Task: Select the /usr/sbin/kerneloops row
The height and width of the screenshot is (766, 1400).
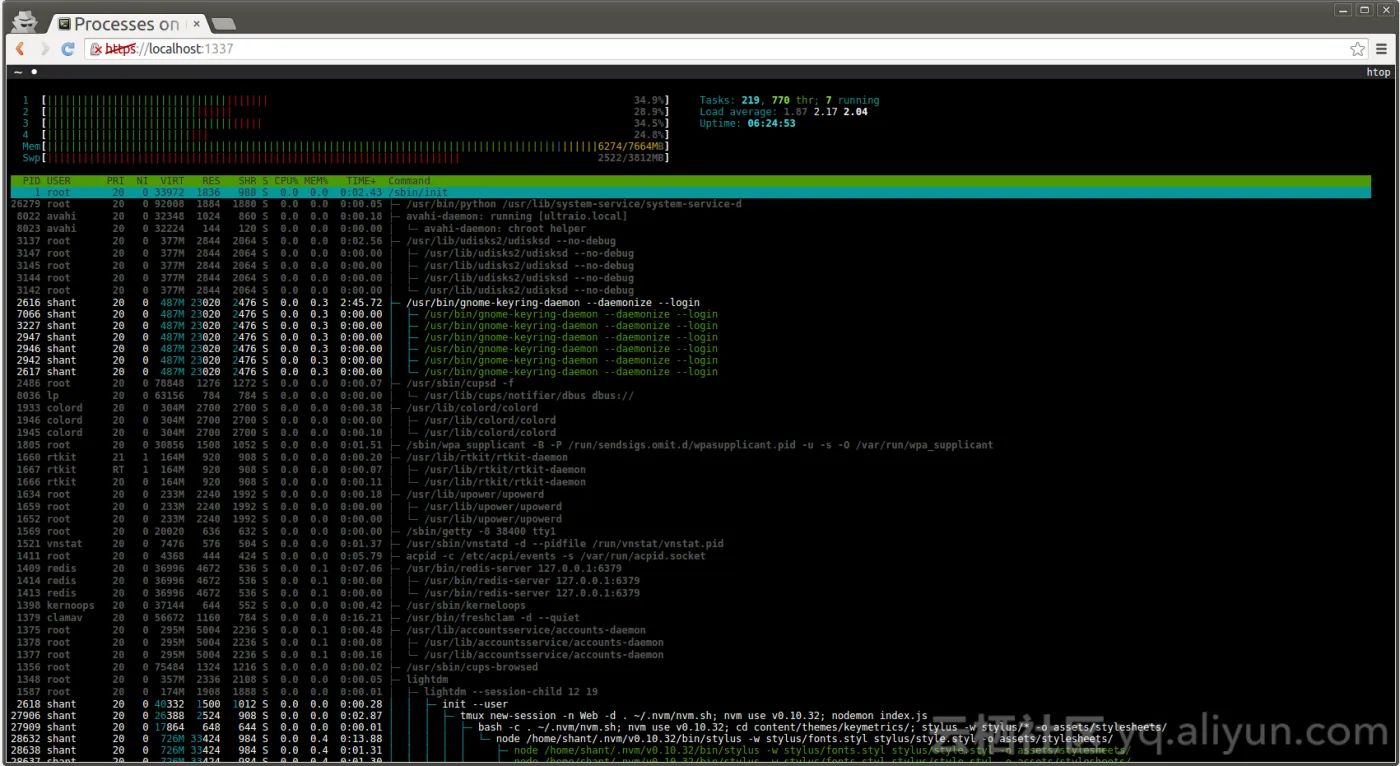Action: click(x=690, y=605)
